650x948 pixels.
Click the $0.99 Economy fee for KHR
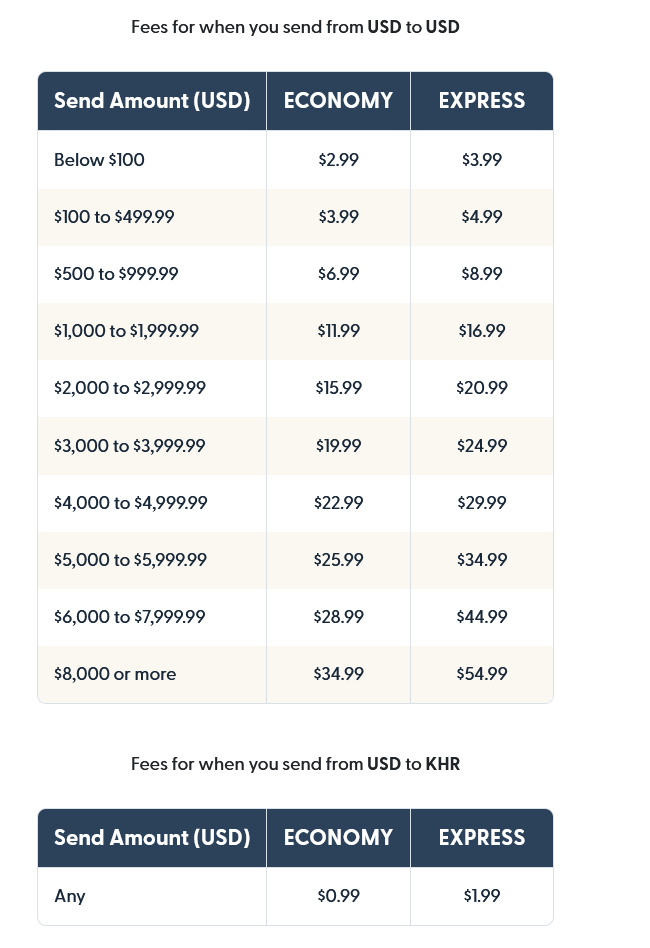tap(338, 896)
